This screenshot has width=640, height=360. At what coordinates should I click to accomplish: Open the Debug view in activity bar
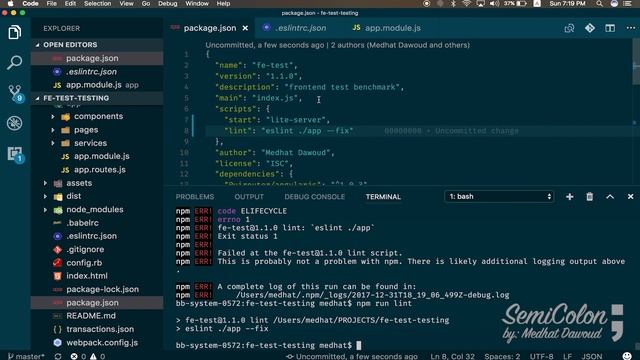pos(15,123)
